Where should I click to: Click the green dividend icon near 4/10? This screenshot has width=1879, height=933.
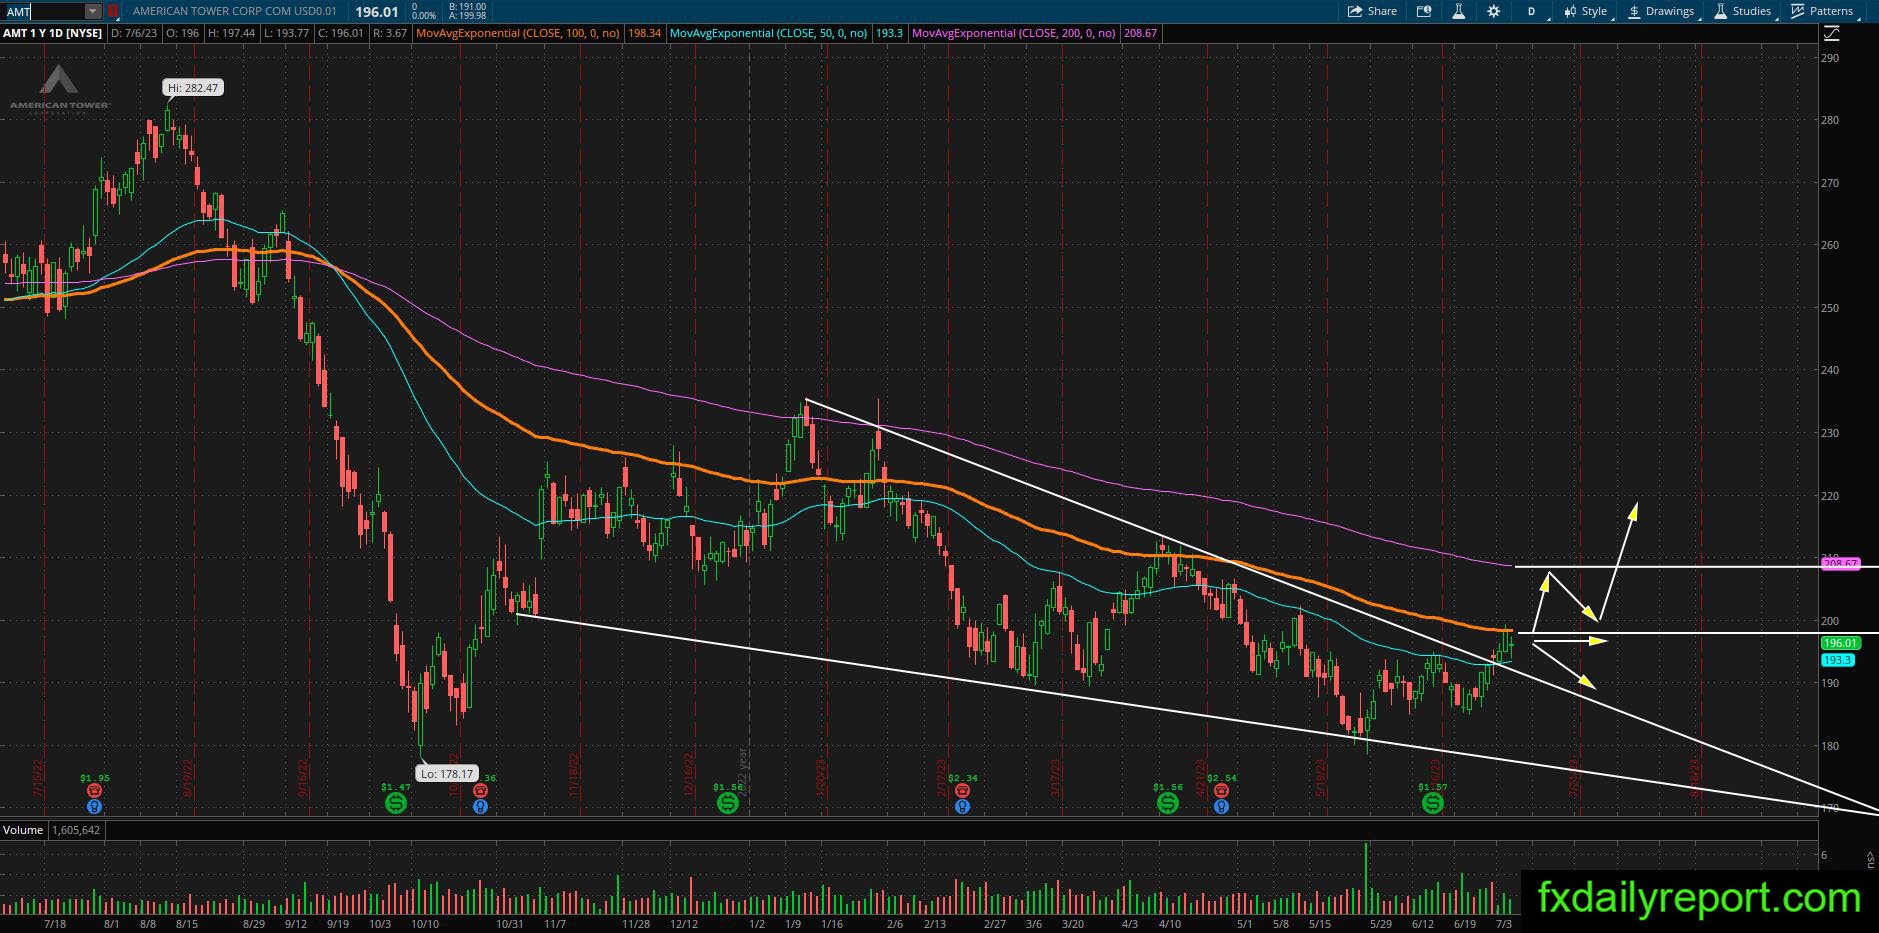point(1167,802)
